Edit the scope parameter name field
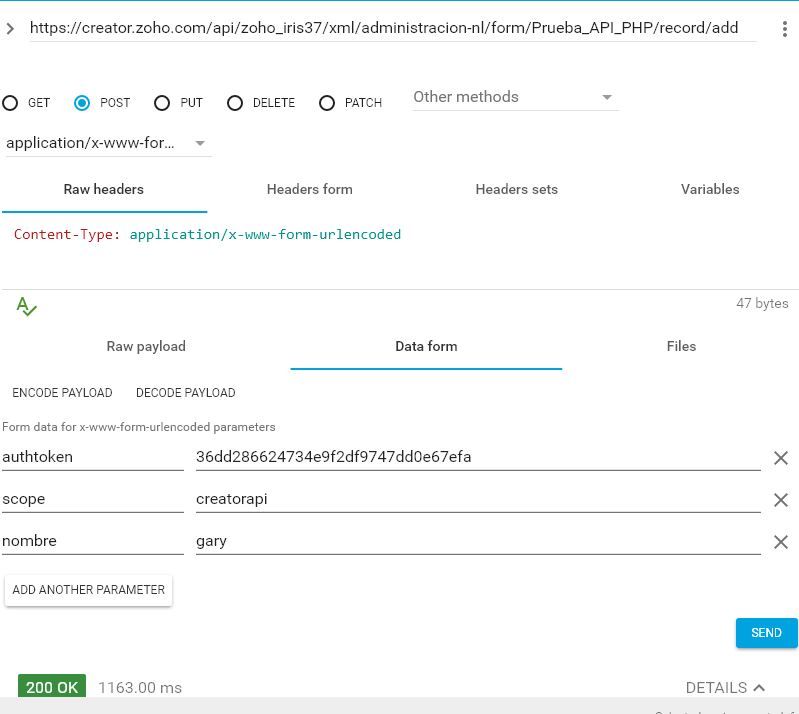This screenshot has height=714, width=799. pyautogui.click(x=93, y=499)
